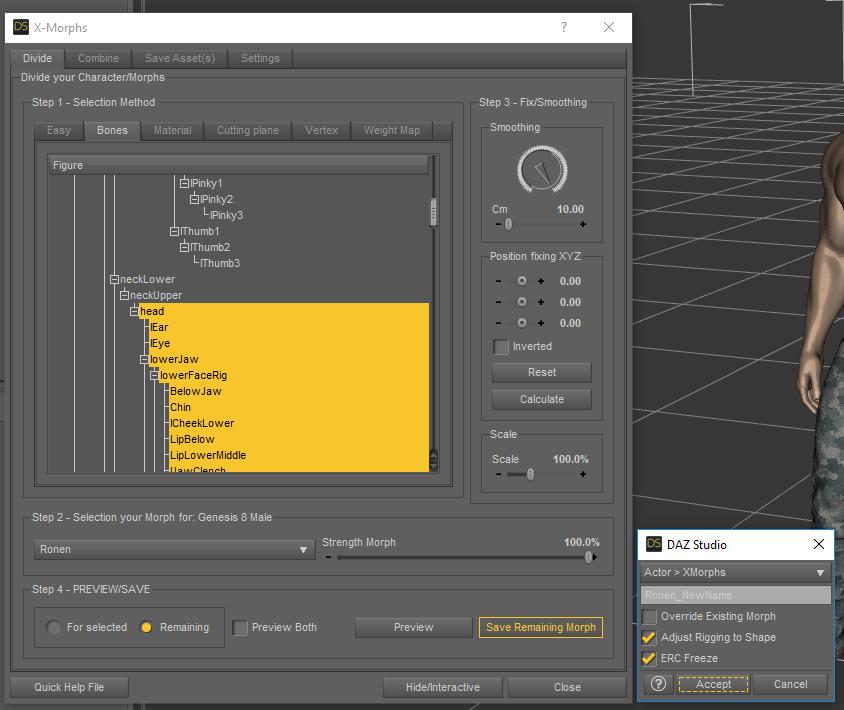Check Override Existing Morph
This screenshot has height=710, width=844.
click(x=650, y=616)
